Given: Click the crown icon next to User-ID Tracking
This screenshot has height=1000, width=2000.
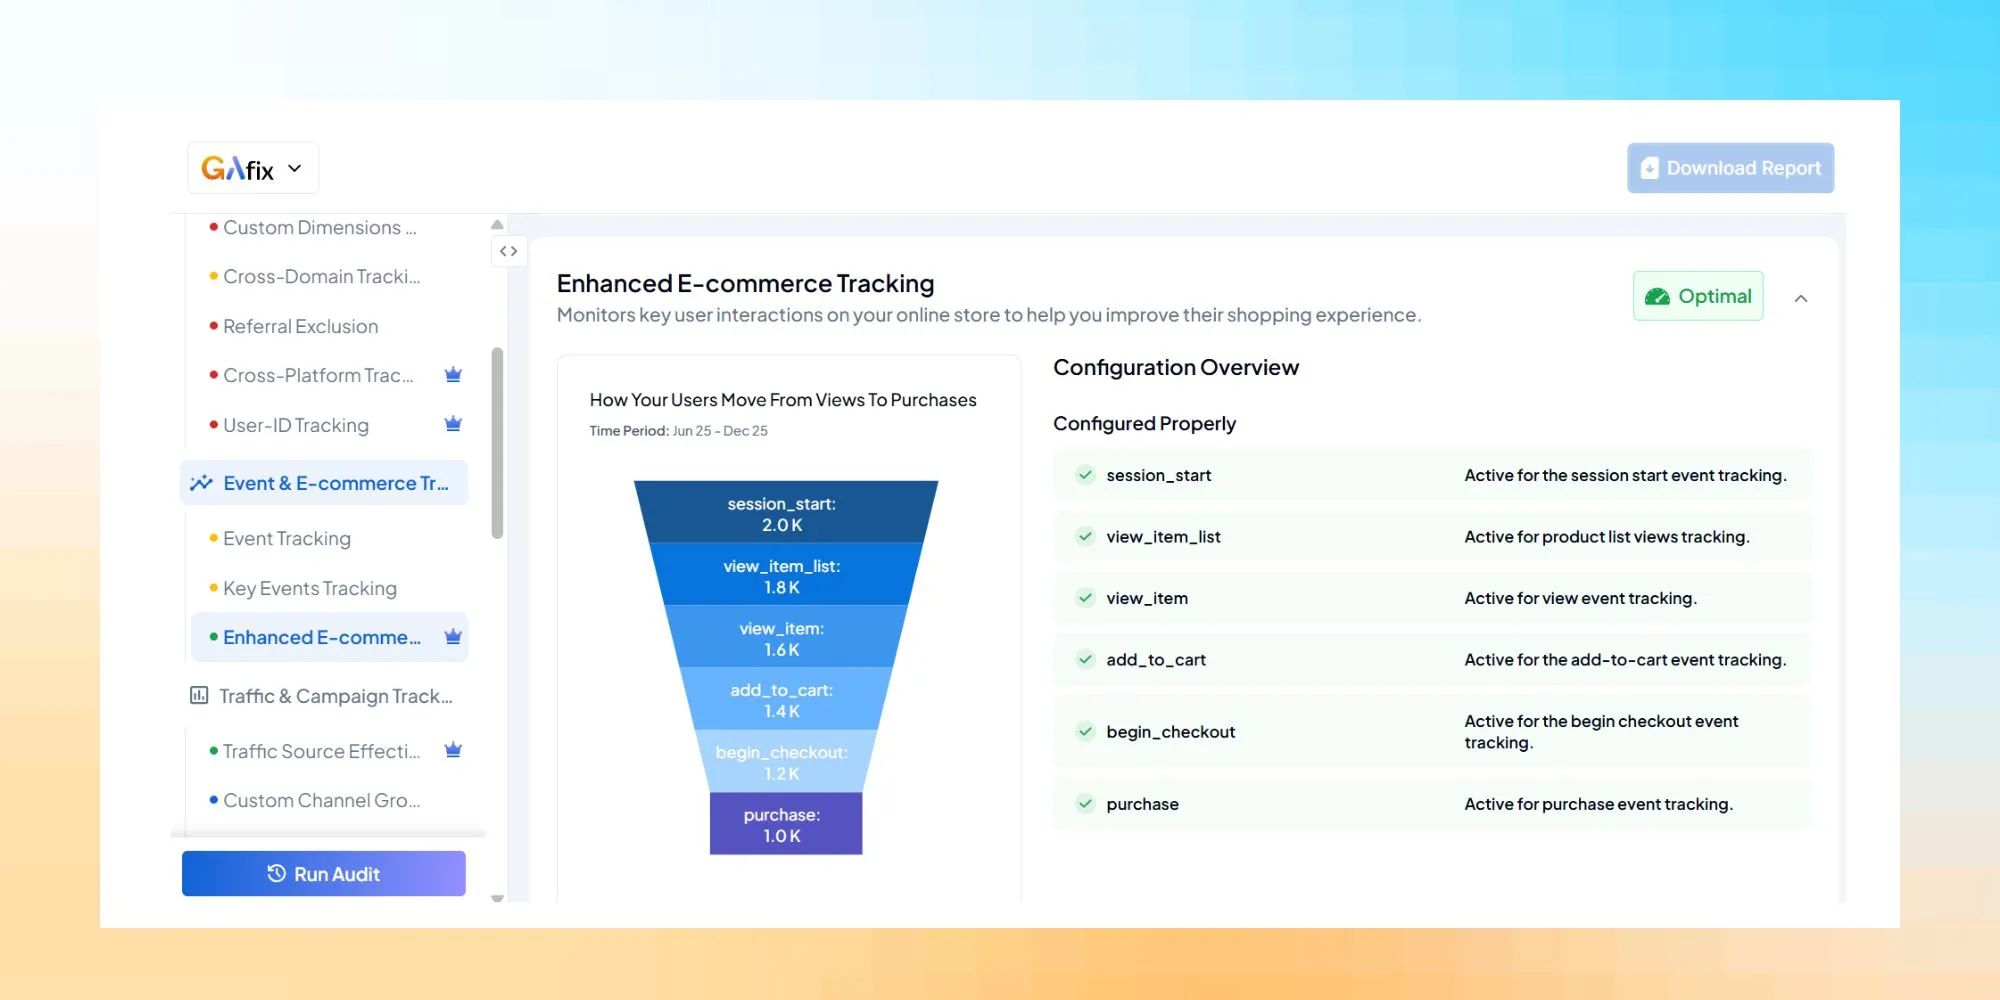Looking at the screenshot, I should (x=452, y=423).
